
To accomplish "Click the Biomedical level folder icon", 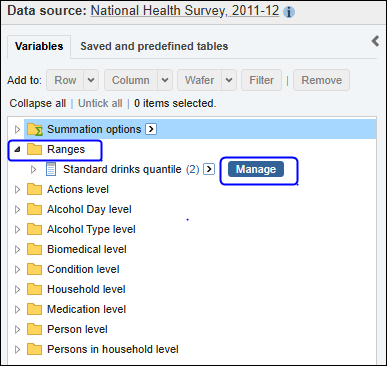I will coord(34,249).
